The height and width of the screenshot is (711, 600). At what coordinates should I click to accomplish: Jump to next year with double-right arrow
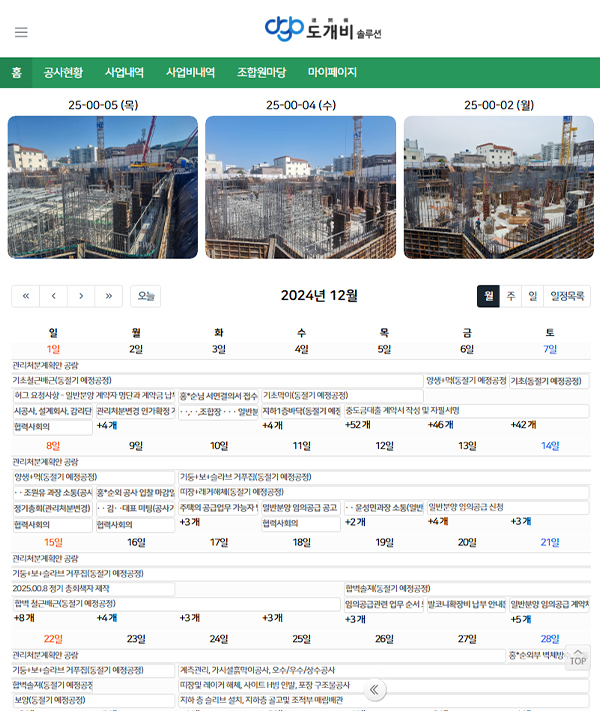click(x=109, y=296)
